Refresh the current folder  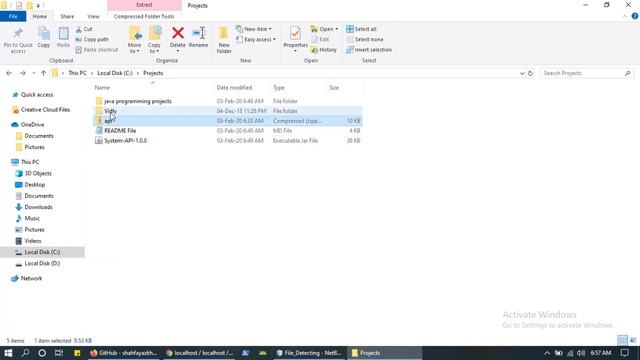pos(530,73)
